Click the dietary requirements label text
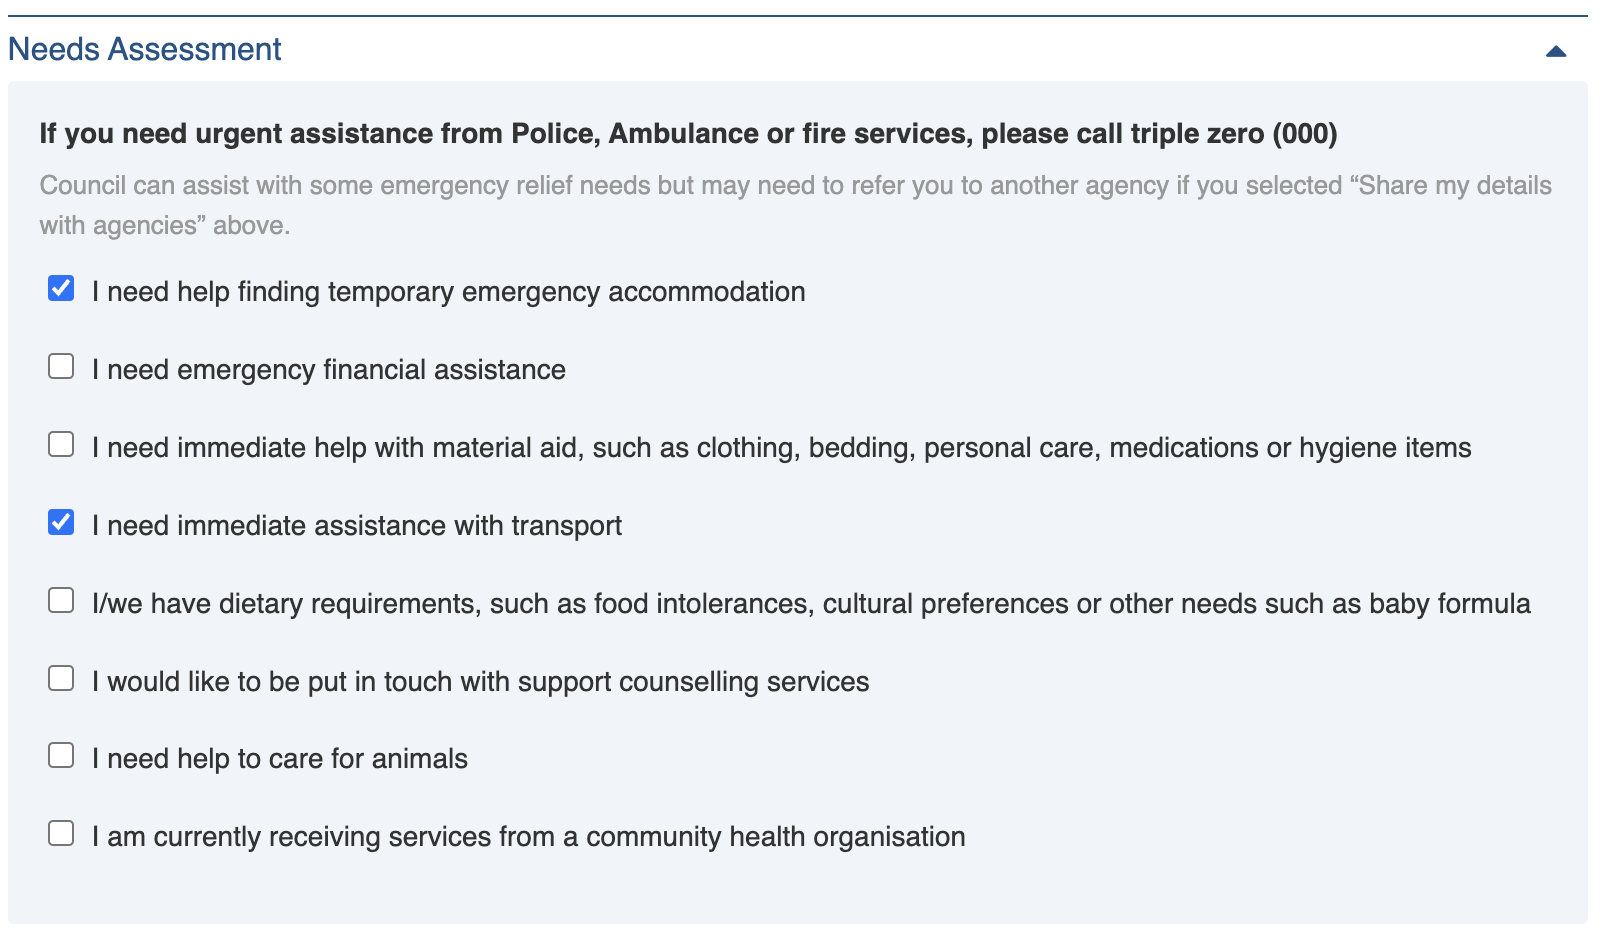 (x=810, y=604)
